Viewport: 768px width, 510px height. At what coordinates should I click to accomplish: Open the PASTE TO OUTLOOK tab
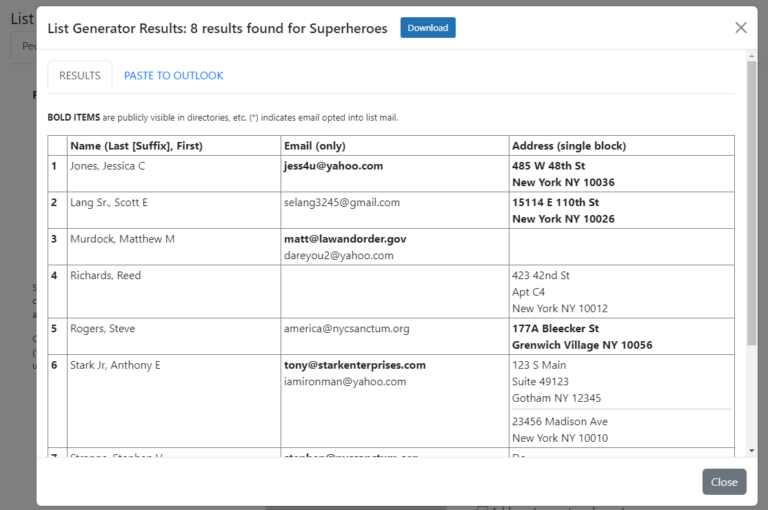[x=174, y=75]
